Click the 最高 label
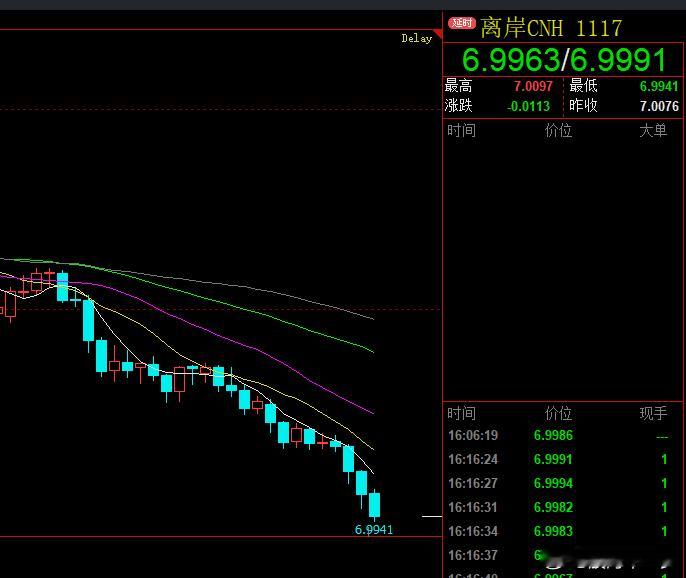This screenshot has height=578, width=686. 458,86
